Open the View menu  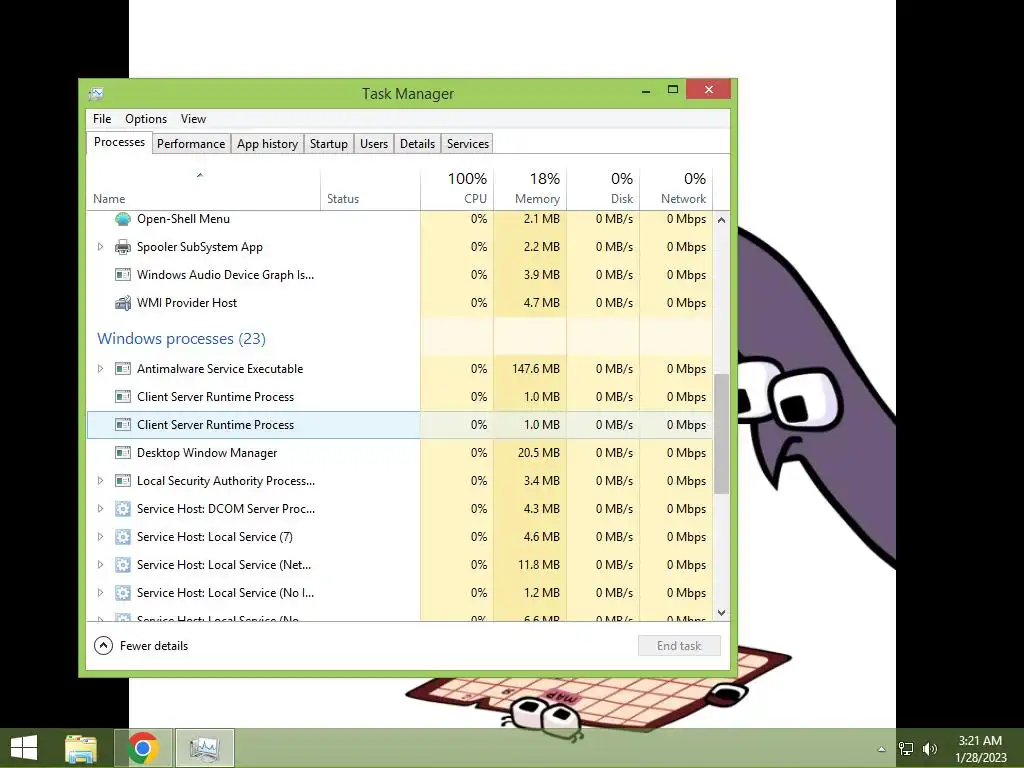[193, 119]
